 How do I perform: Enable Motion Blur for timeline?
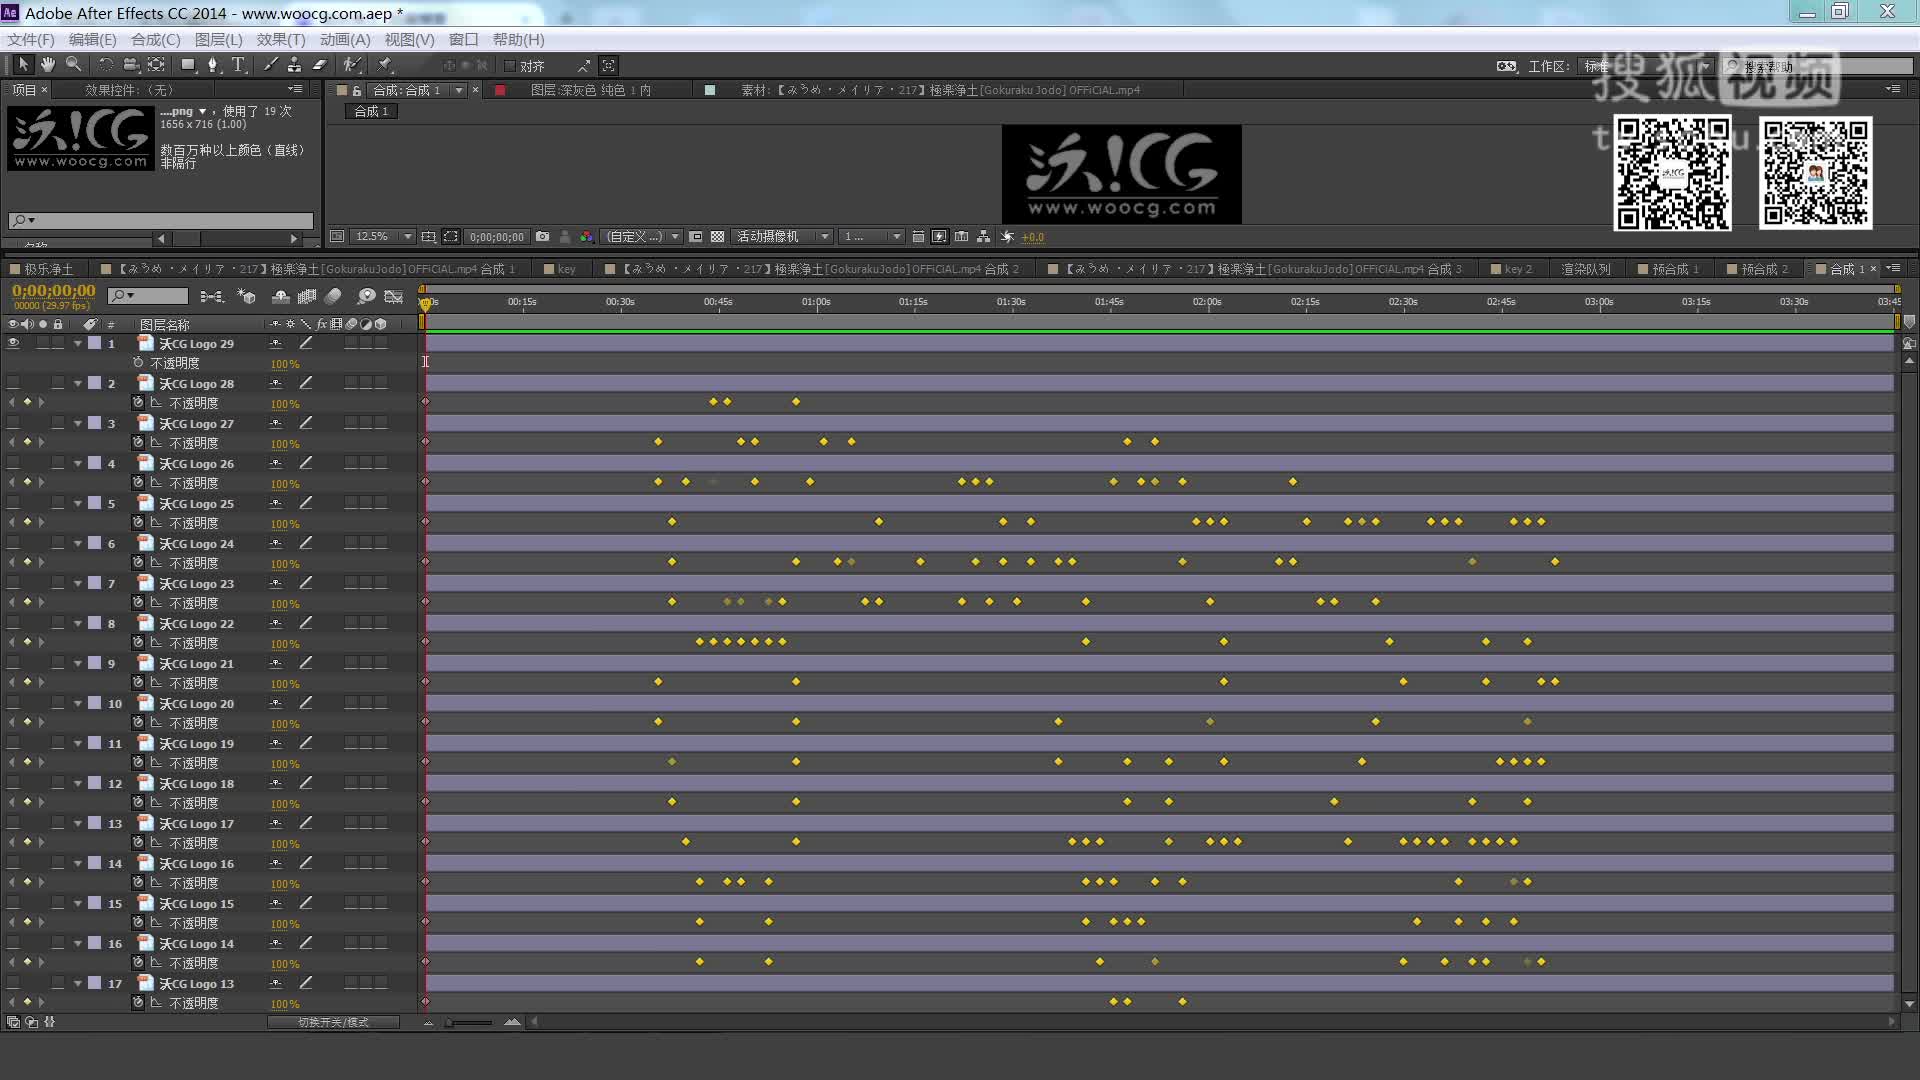click(333, 296)
